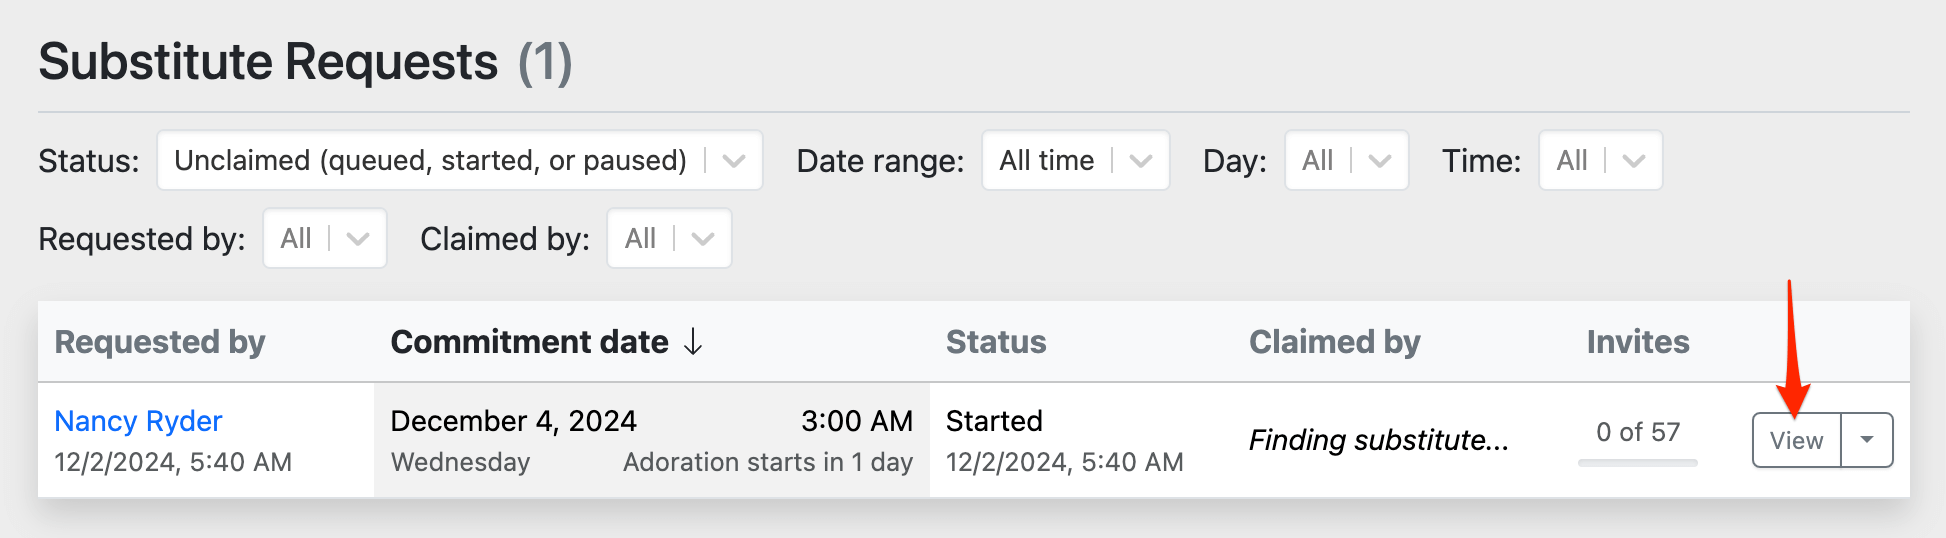Sort by Commitment date column header
The width and height of the screenshot is (1946, 538).
(x=529, y=342)
